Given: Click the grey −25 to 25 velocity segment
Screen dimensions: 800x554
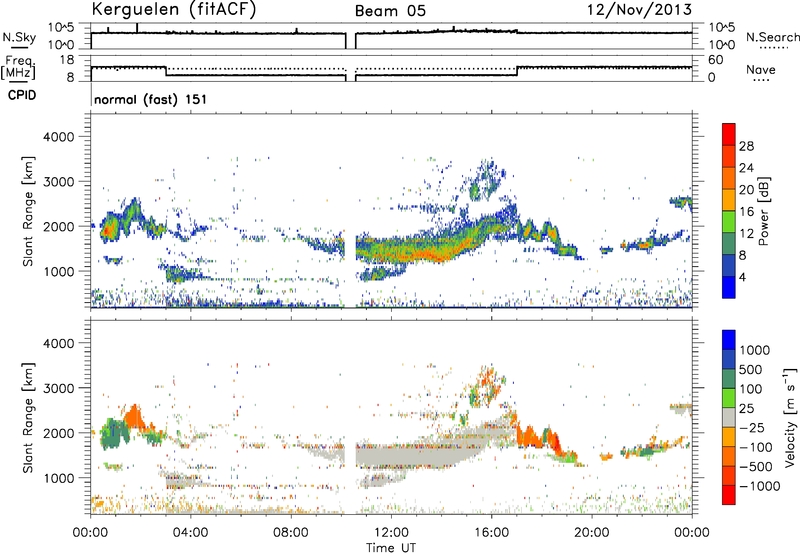Looking at the screenshot, I should point(729,417).
